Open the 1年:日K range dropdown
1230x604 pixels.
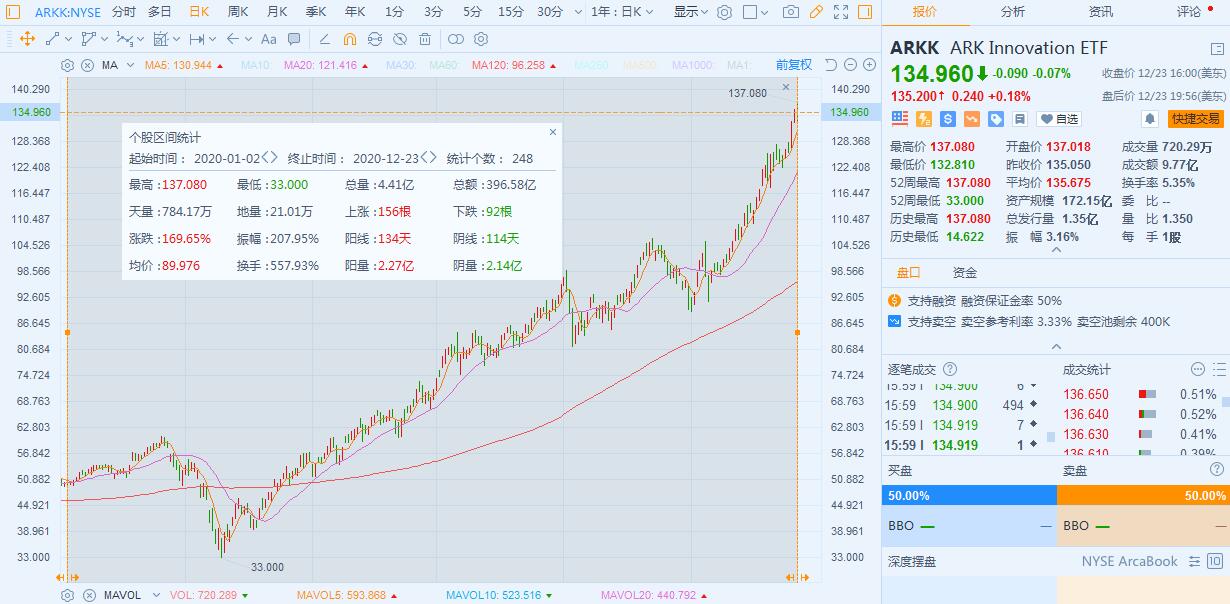[622, 12]
